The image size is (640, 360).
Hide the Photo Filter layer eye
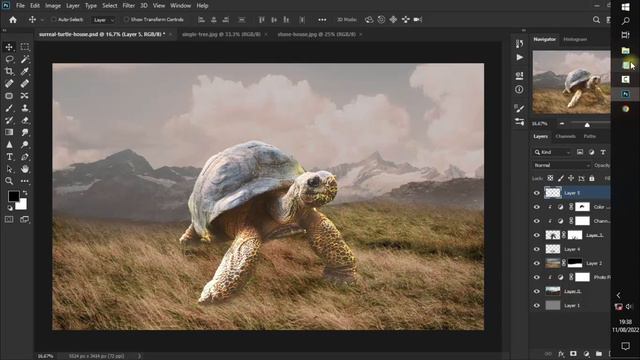[x=537, y=277]
